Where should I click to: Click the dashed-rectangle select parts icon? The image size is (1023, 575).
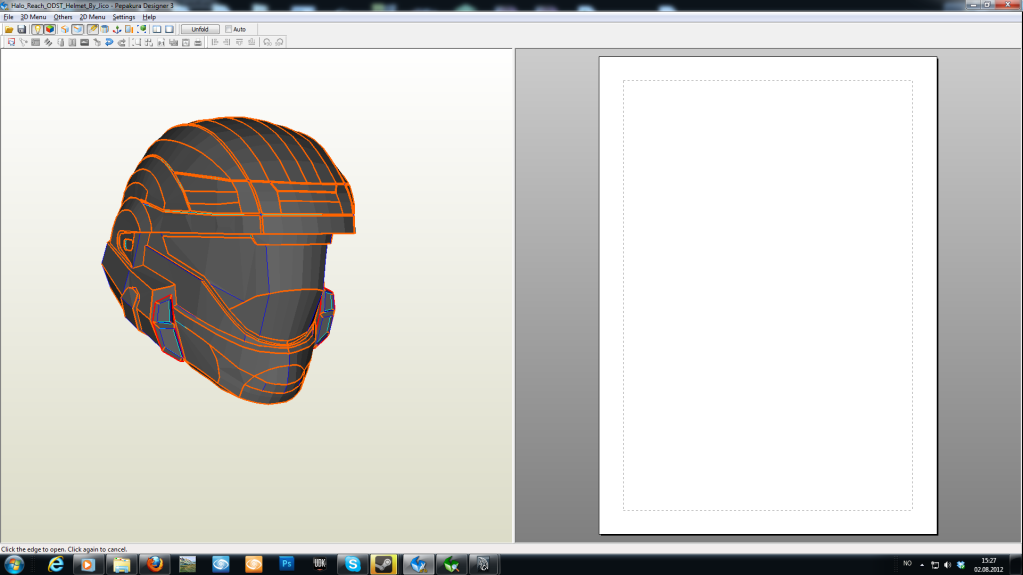(136, 42)
